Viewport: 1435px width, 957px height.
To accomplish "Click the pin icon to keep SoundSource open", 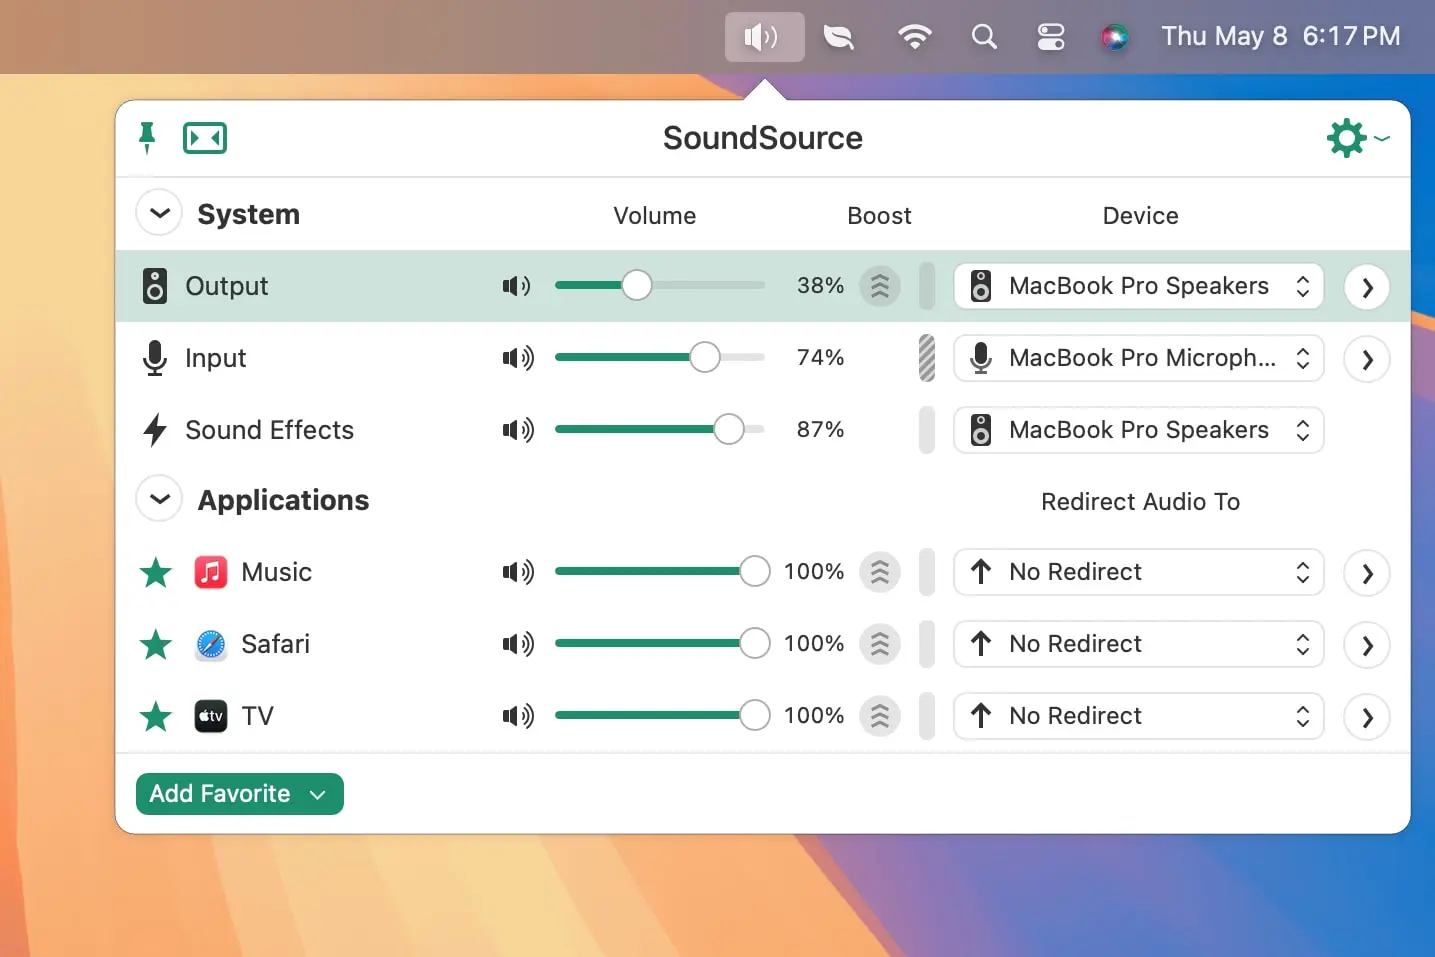I will point(147,138).
